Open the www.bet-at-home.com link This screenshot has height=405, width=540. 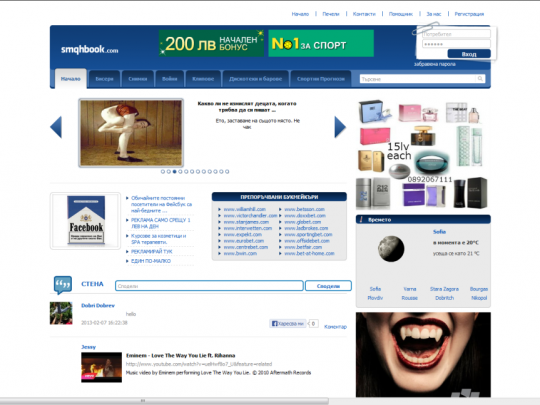309,253
